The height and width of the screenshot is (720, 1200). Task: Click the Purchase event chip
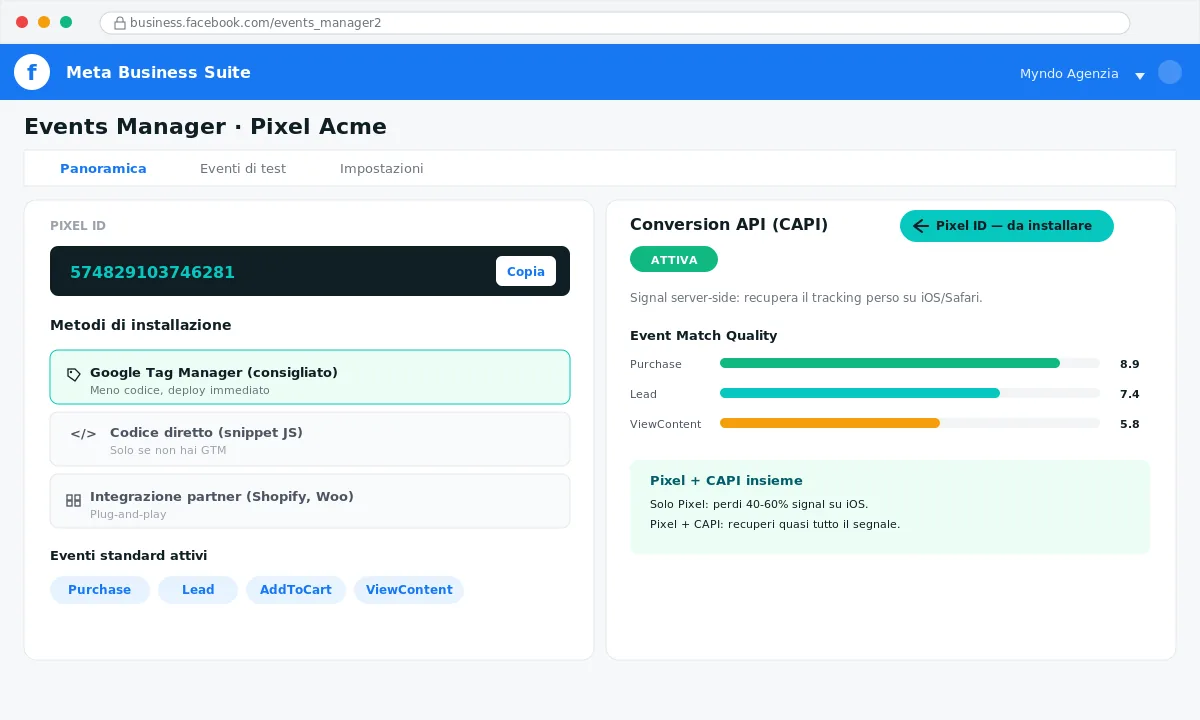pyautogui.click(x=100, y=590)
